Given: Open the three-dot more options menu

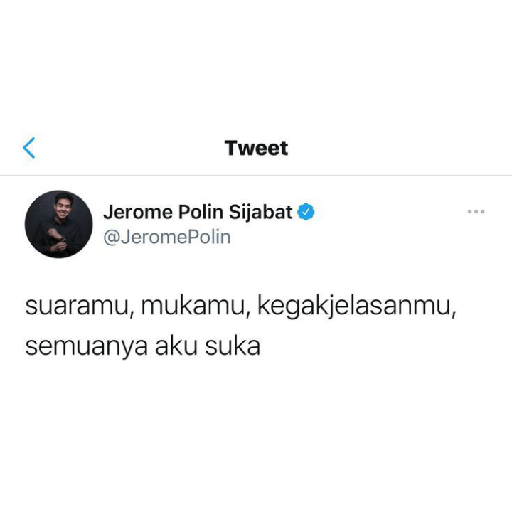Looking at the screenshot, I should point(476,211).
